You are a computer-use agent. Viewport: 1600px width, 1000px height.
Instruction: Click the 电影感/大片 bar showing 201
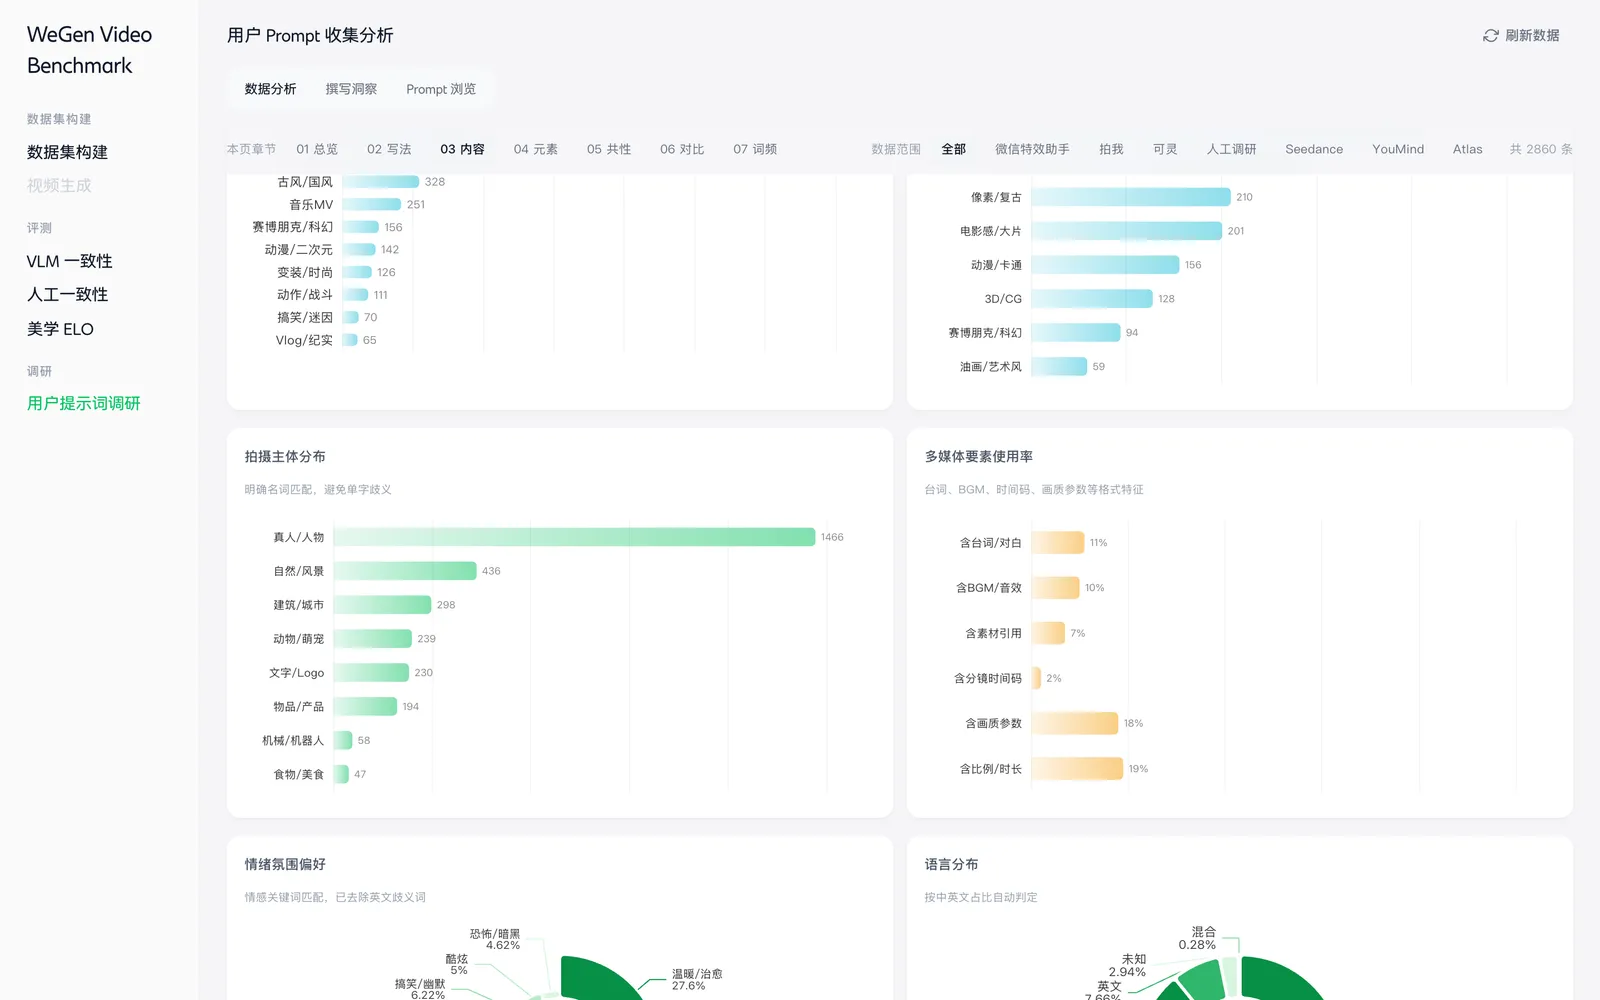coord(1126,231)
